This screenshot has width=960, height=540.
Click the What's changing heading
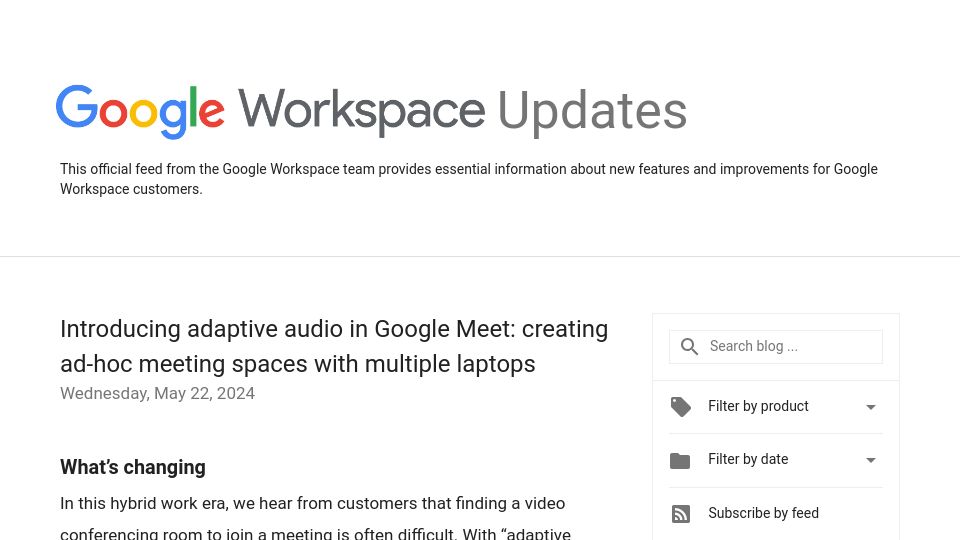[133, 468]
